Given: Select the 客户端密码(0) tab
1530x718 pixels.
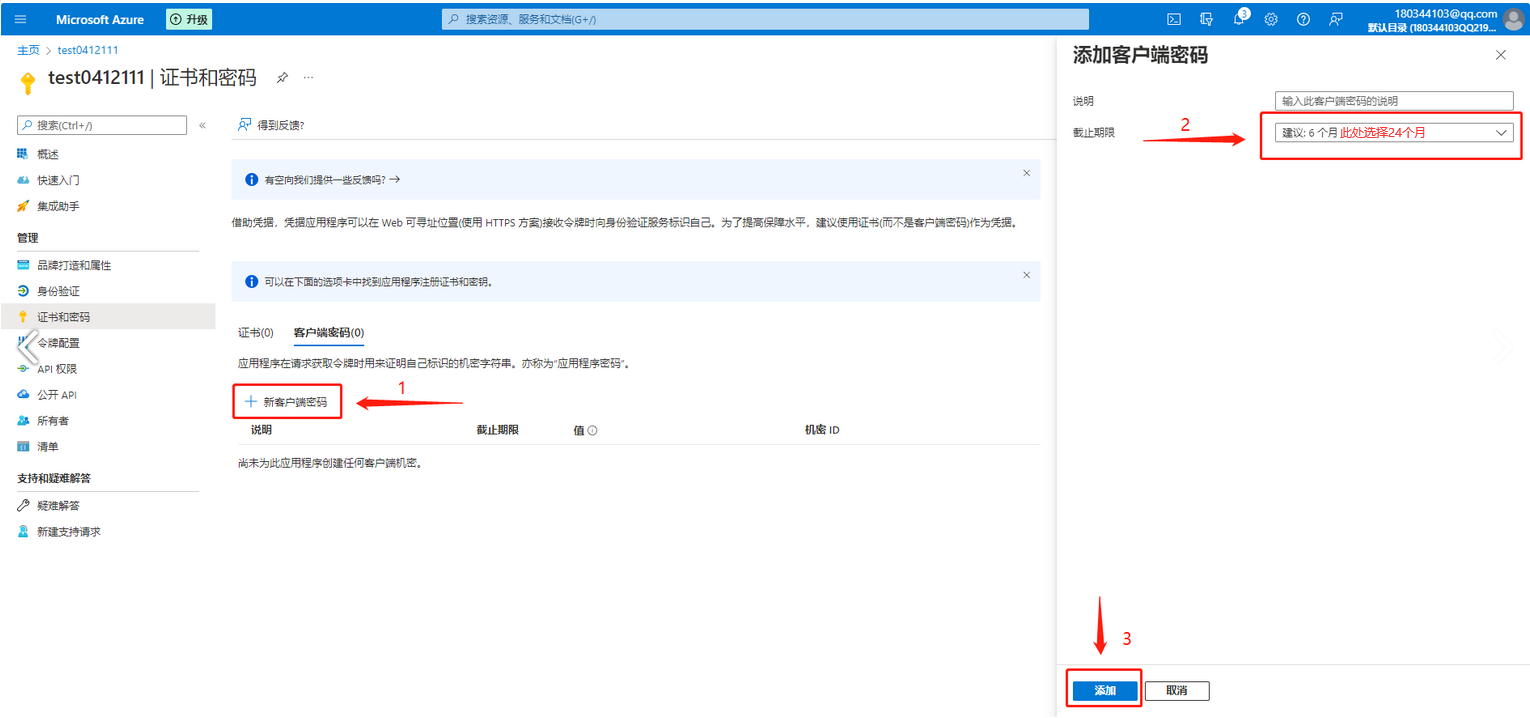Looking at the screenshot, I should click(x=328, y=333).
